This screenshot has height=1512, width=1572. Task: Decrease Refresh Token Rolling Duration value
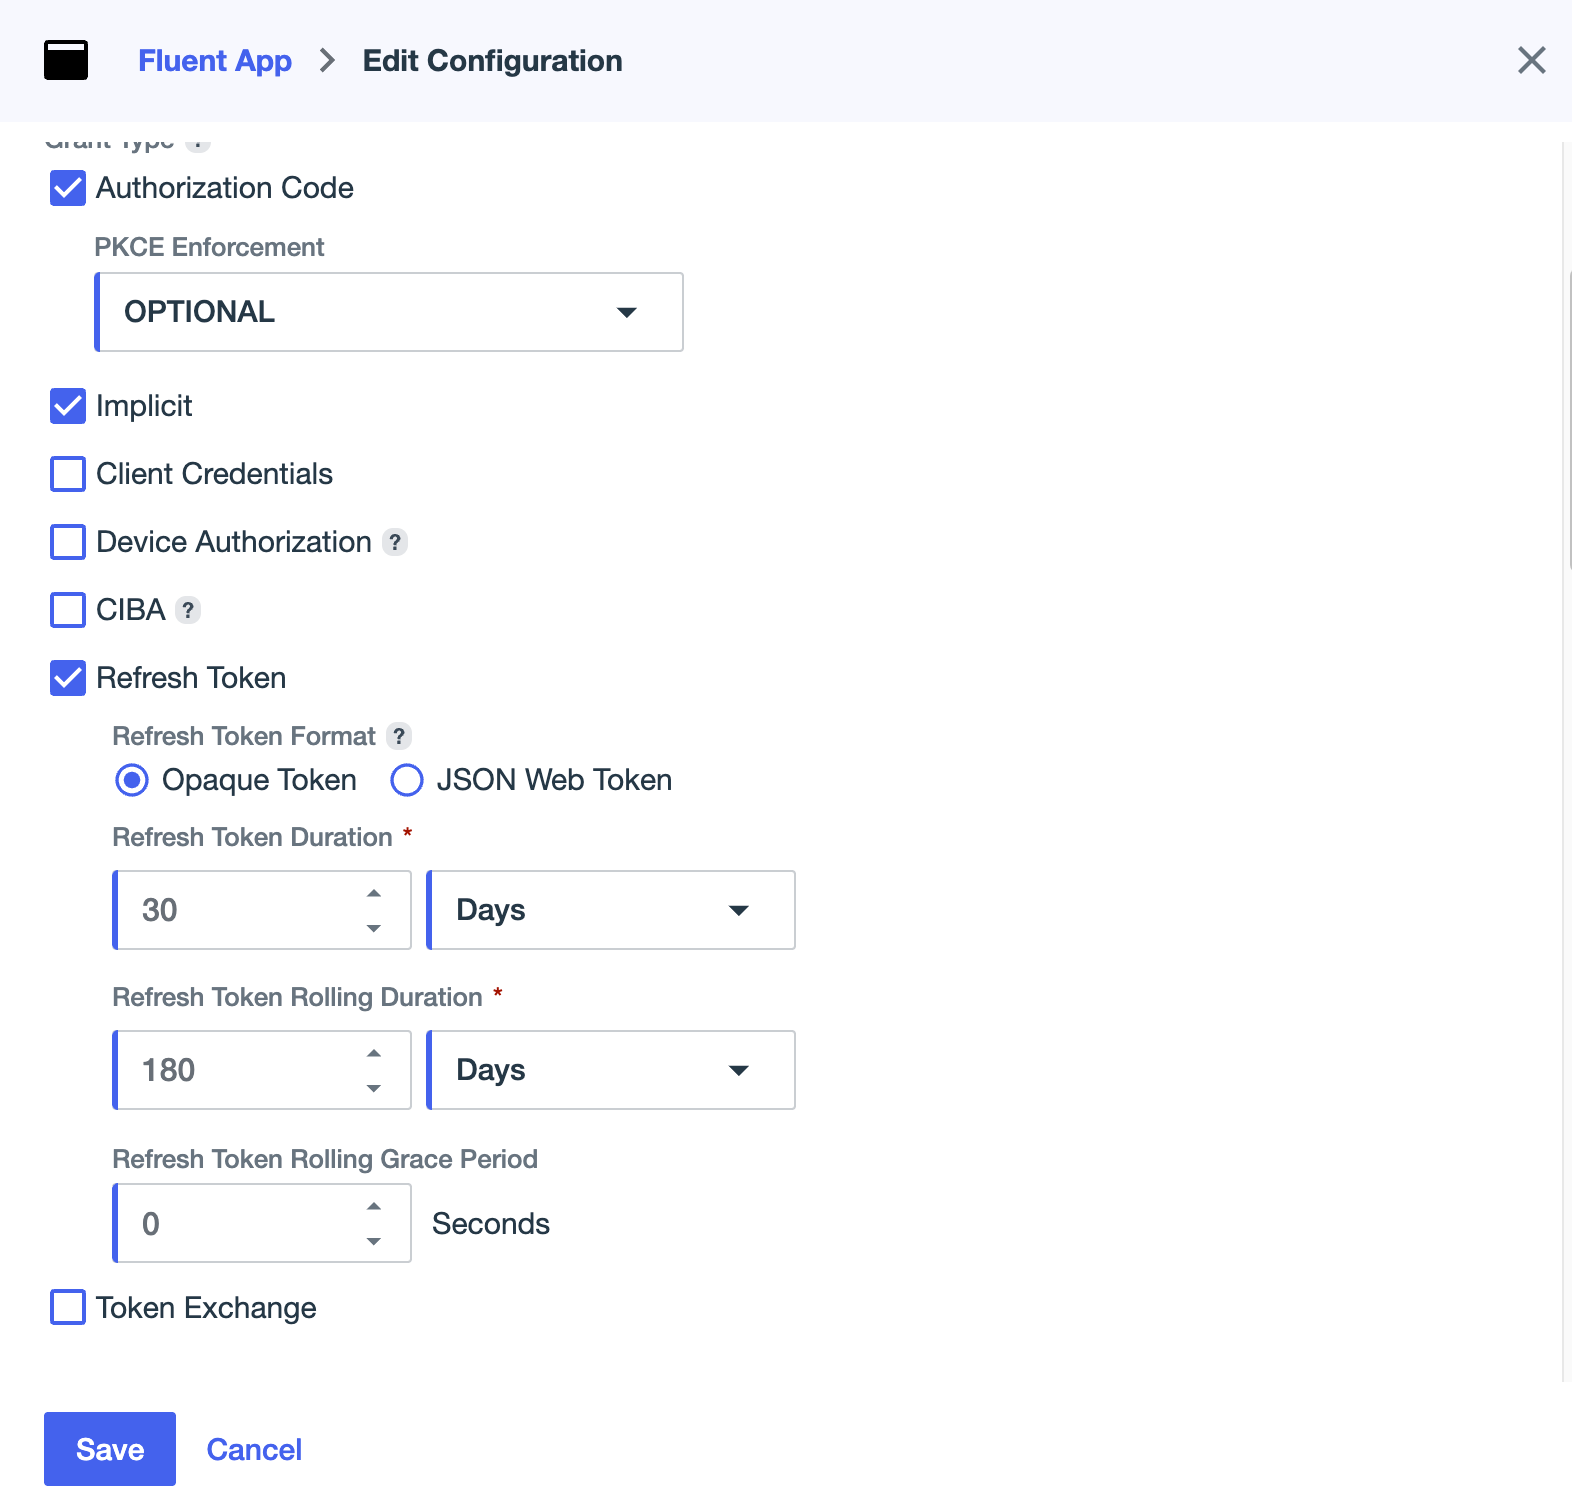point(374,1088)
